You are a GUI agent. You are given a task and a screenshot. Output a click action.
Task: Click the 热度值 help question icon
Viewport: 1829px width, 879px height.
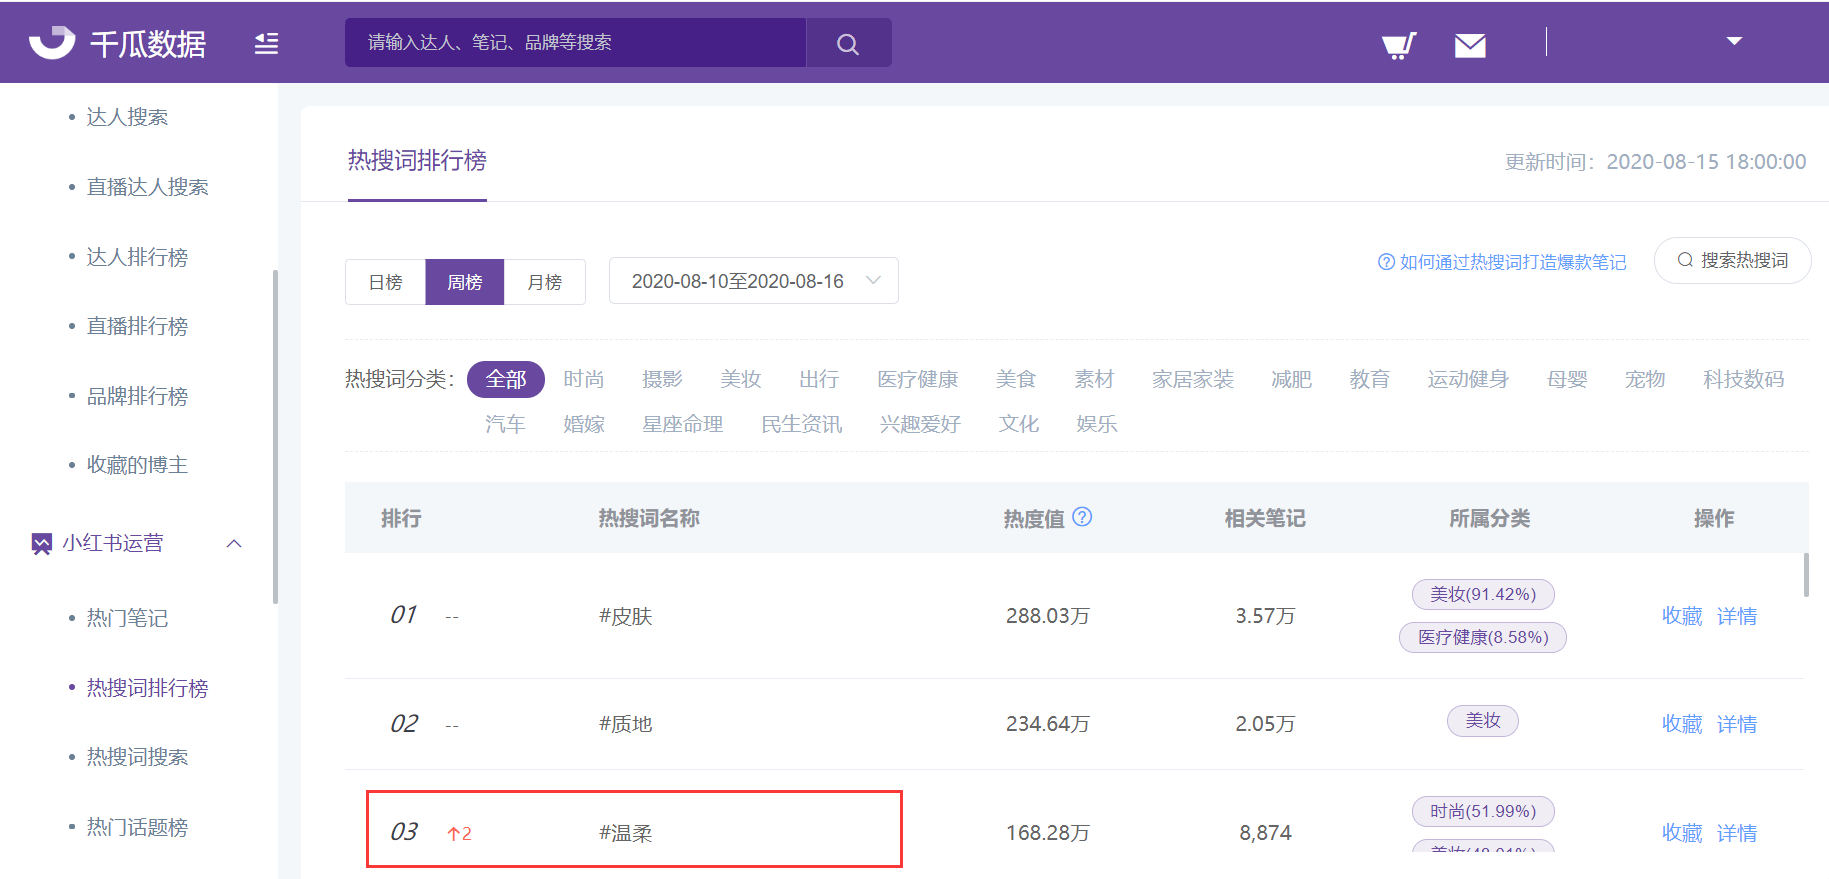(x=1082, y=517)
